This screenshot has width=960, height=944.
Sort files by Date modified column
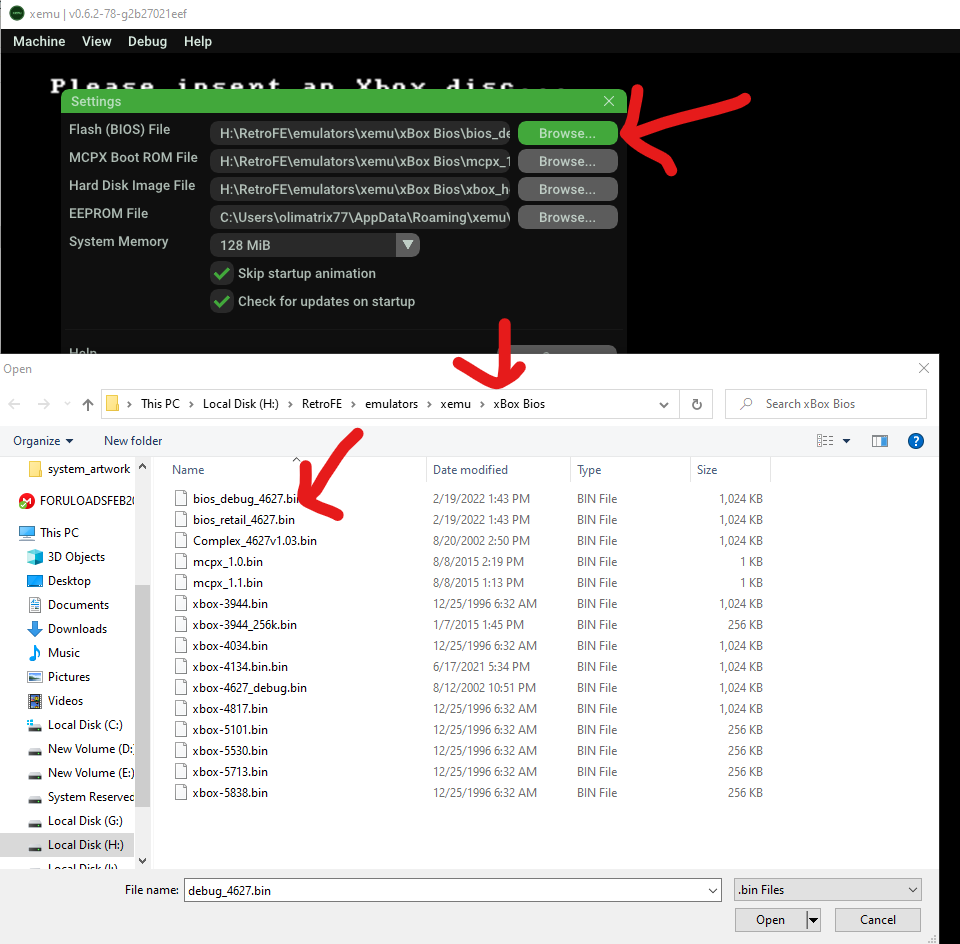470,470
